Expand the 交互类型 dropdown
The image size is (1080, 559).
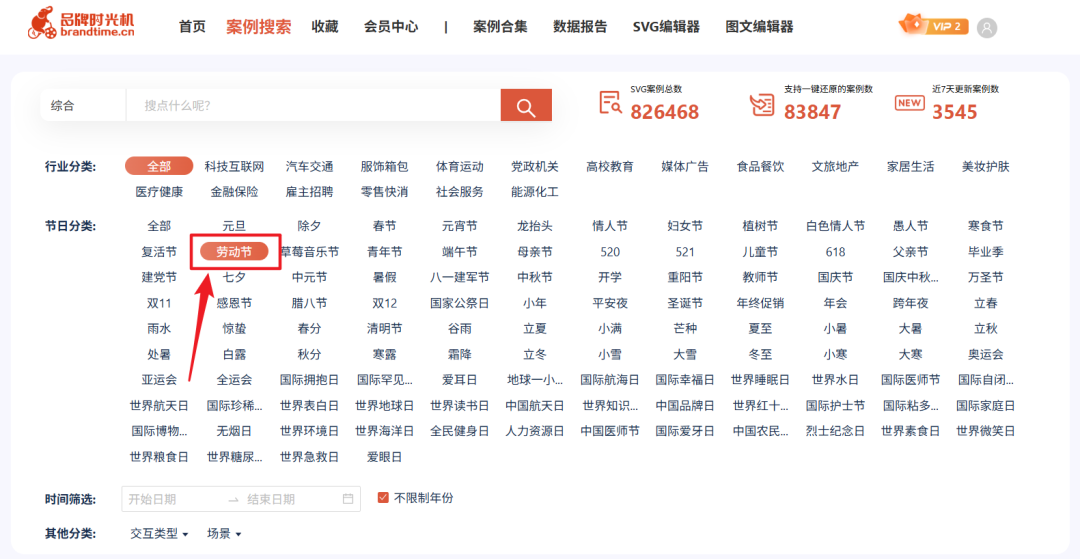pos(159,534)
